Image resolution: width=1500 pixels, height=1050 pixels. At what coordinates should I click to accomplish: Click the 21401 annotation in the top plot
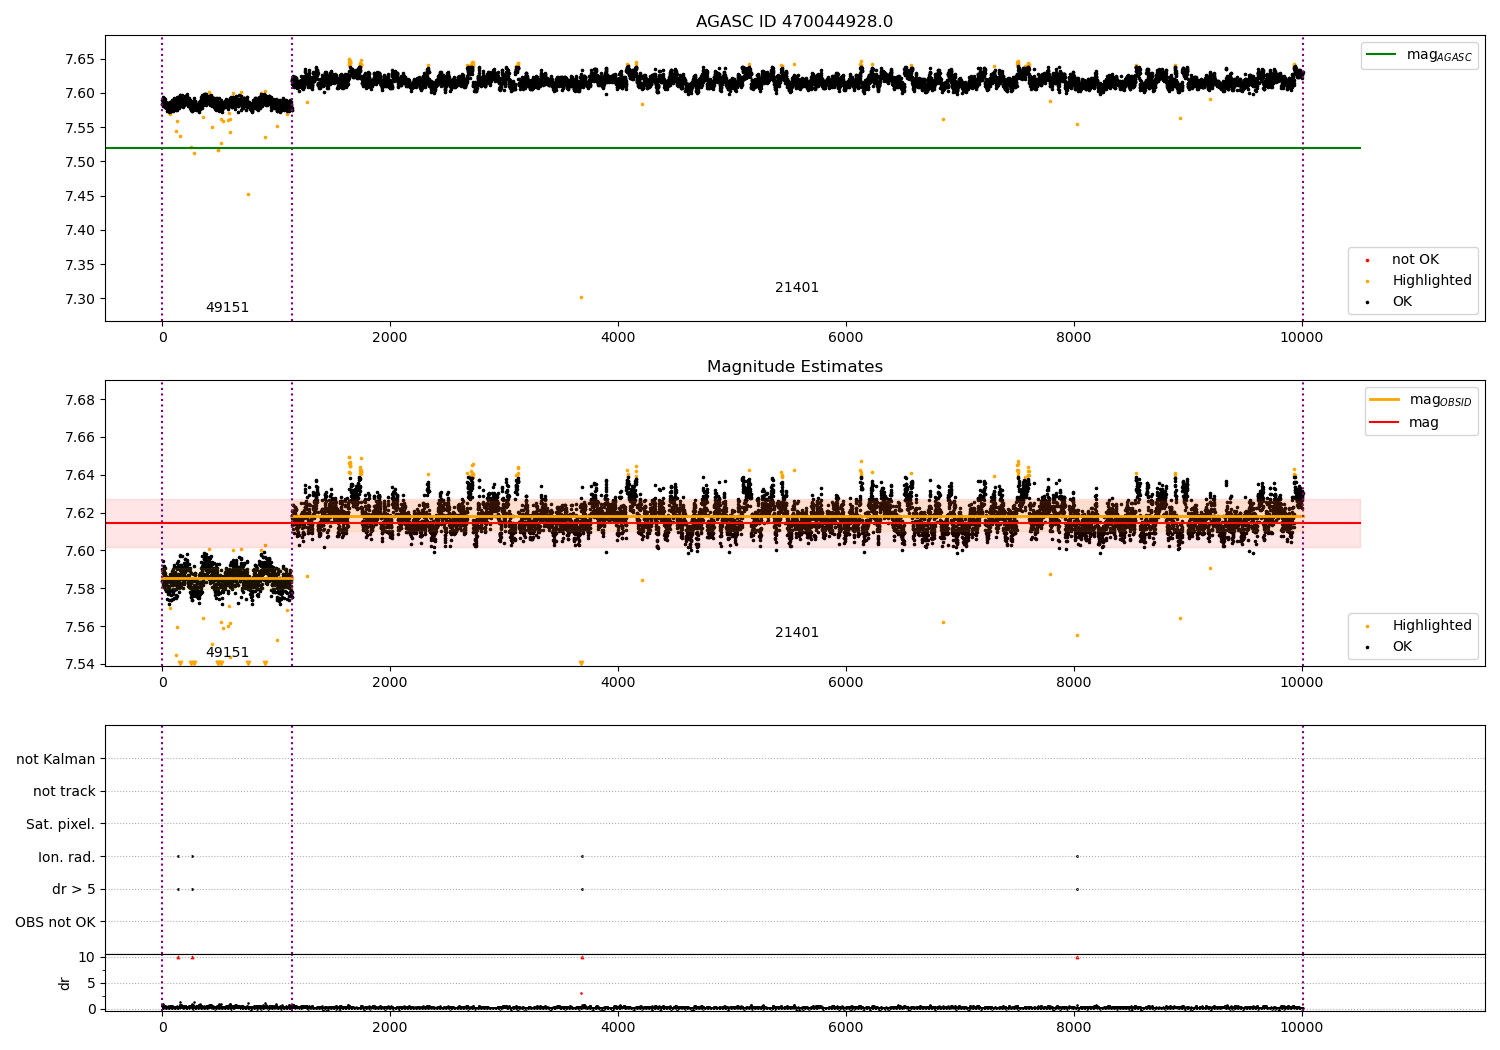coord(797,288)
